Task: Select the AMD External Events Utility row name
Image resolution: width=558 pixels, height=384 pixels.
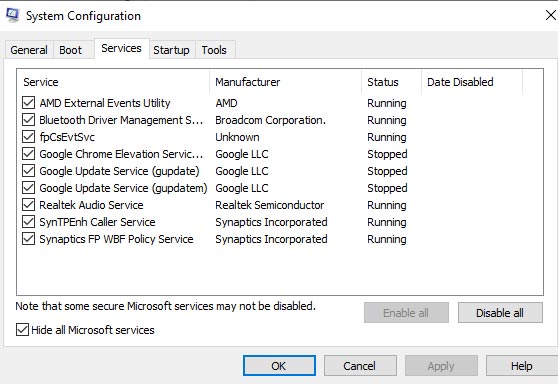Action: pos(105,103)
